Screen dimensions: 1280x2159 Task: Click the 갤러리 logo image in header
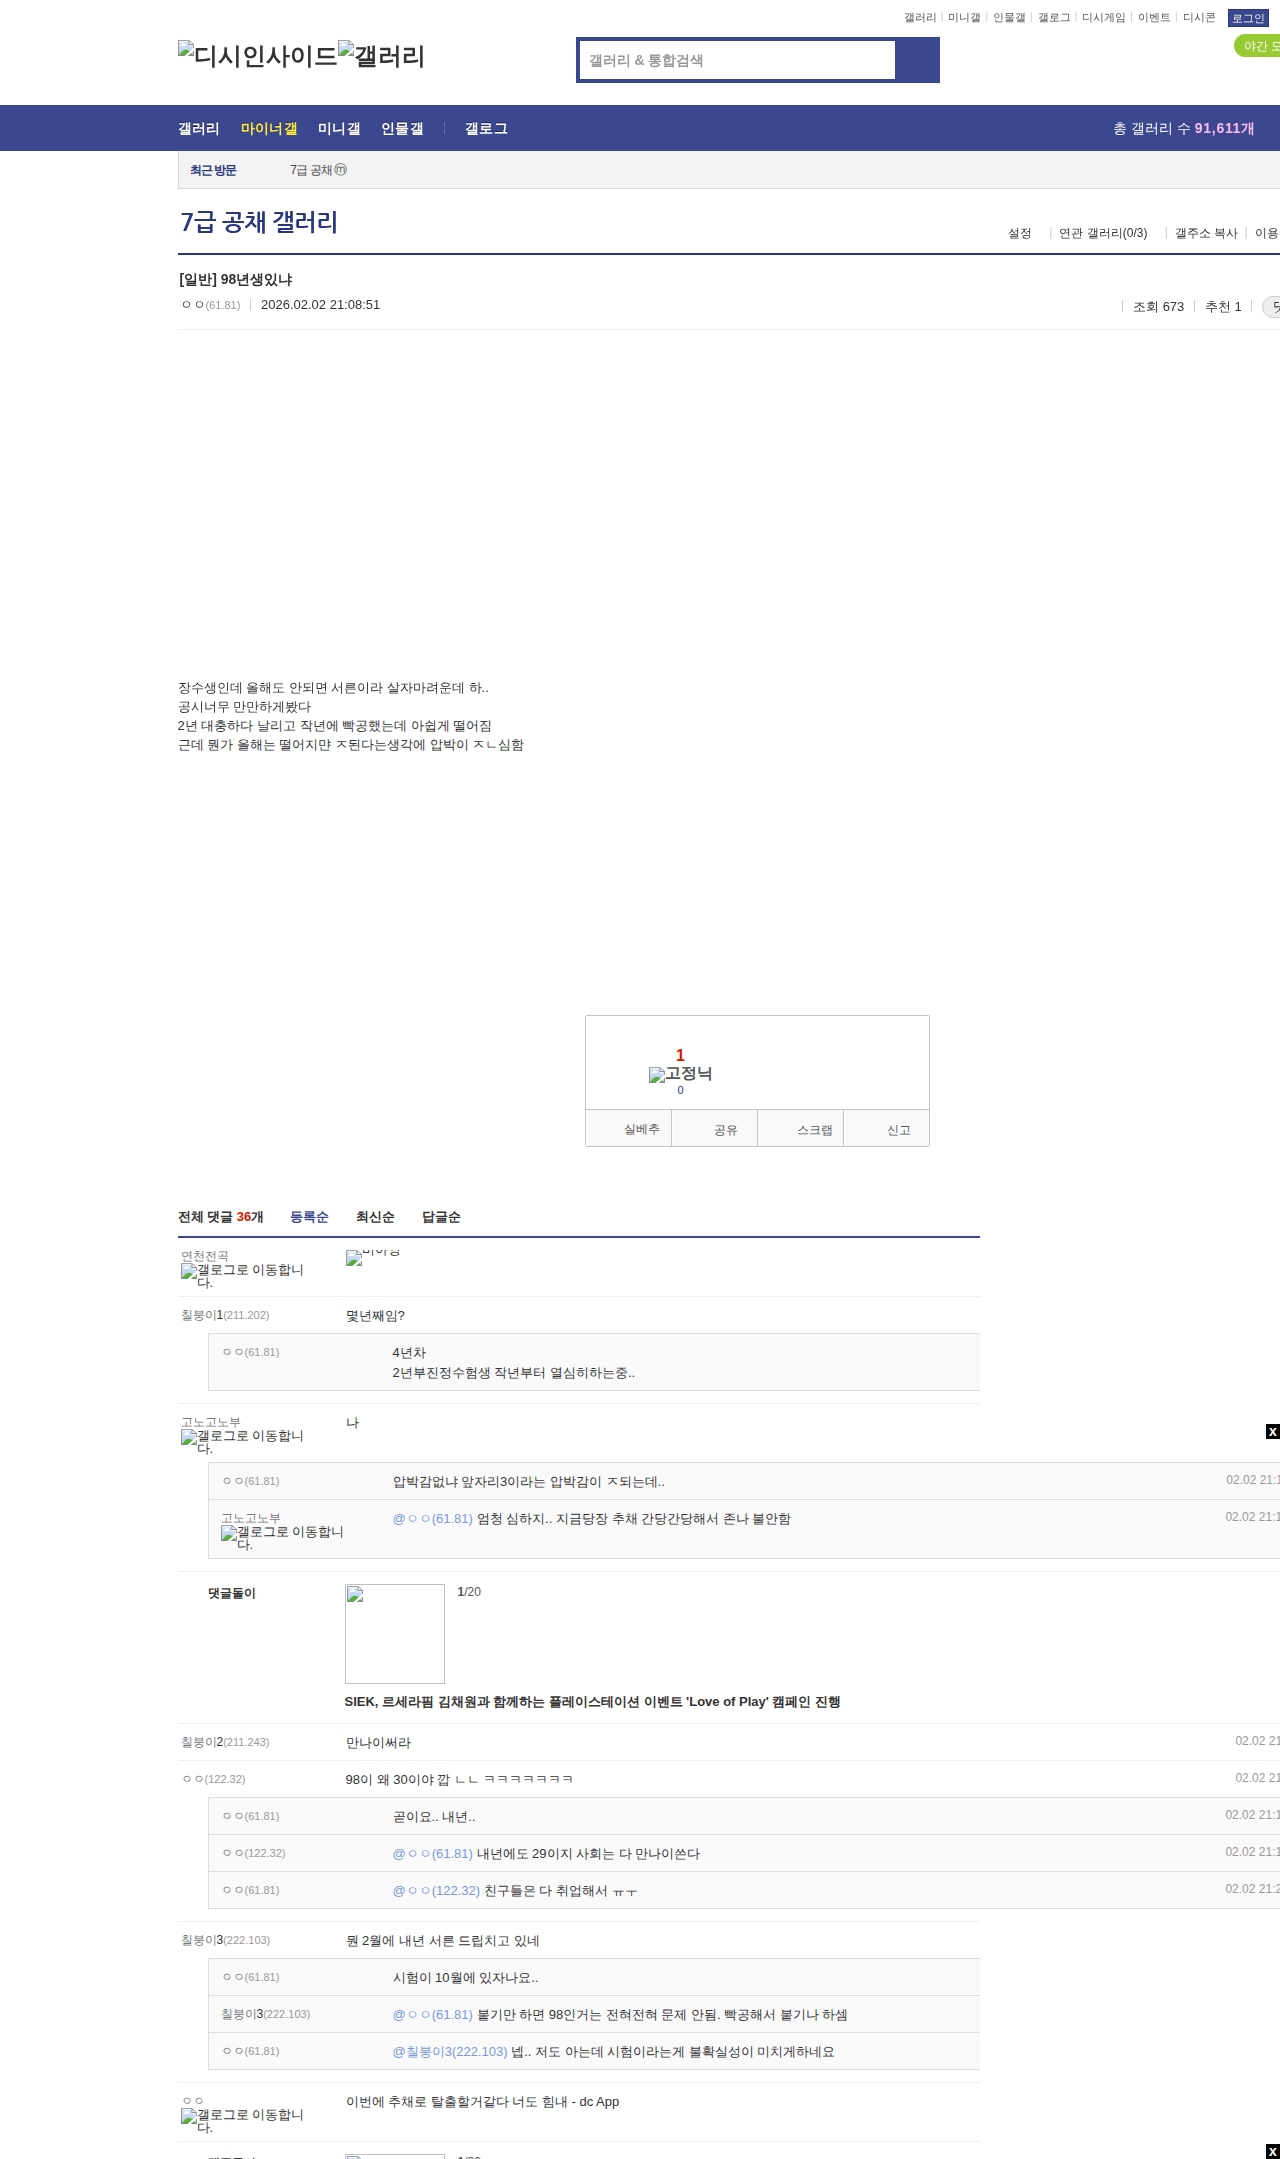tap(381, 56)
